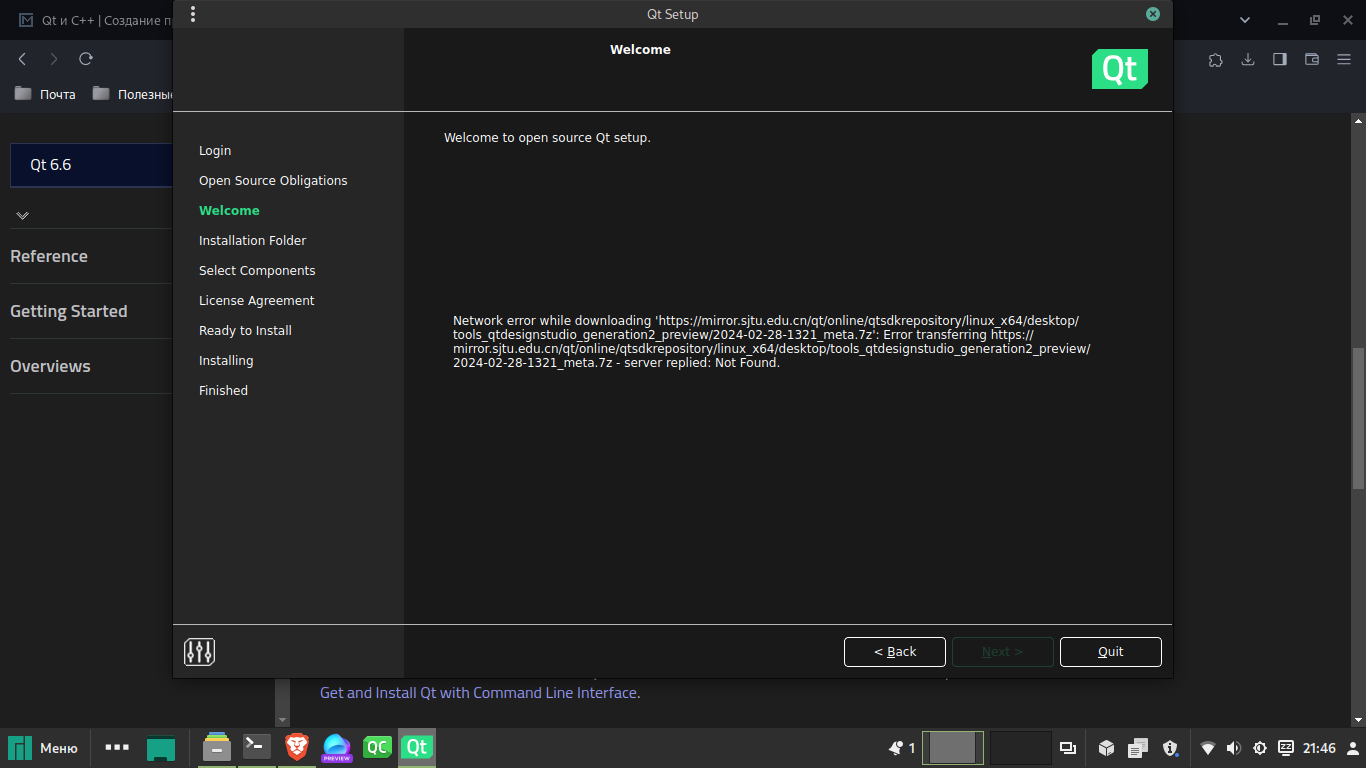Screen dimensions: 1366x768
Task: Open Qt Creator from the taskbar
Action: click(377, 747)
